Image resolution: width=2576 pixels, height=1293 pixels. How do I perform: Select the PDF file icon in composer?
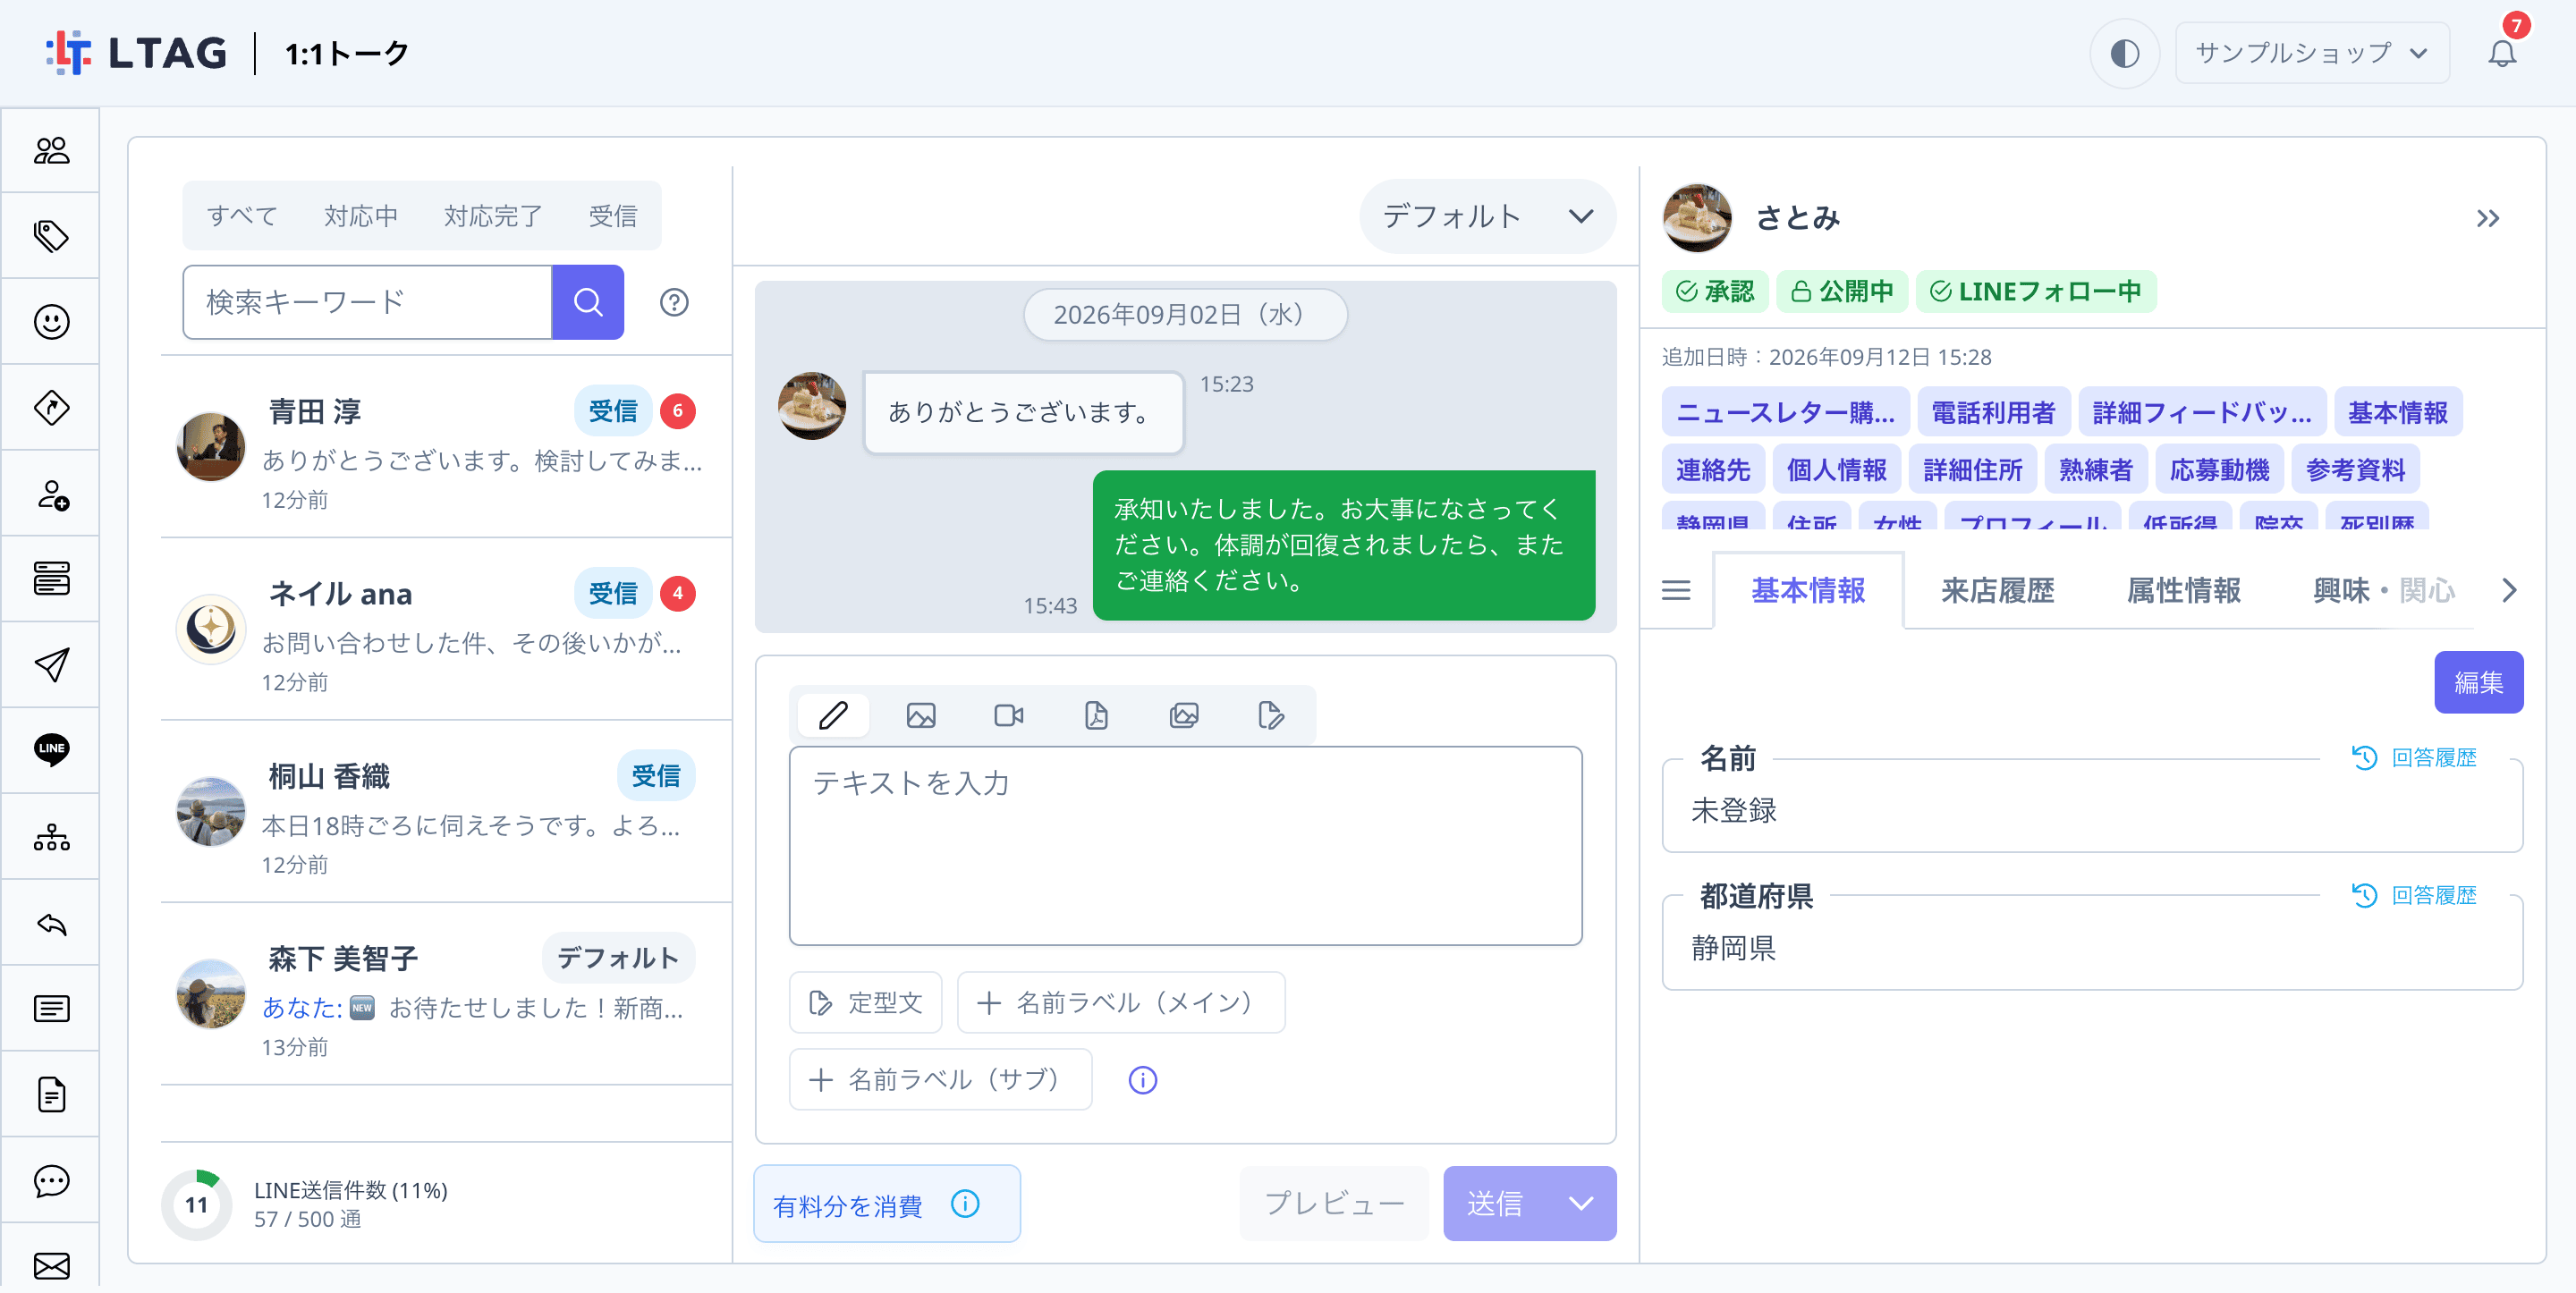click(1096, 716)
